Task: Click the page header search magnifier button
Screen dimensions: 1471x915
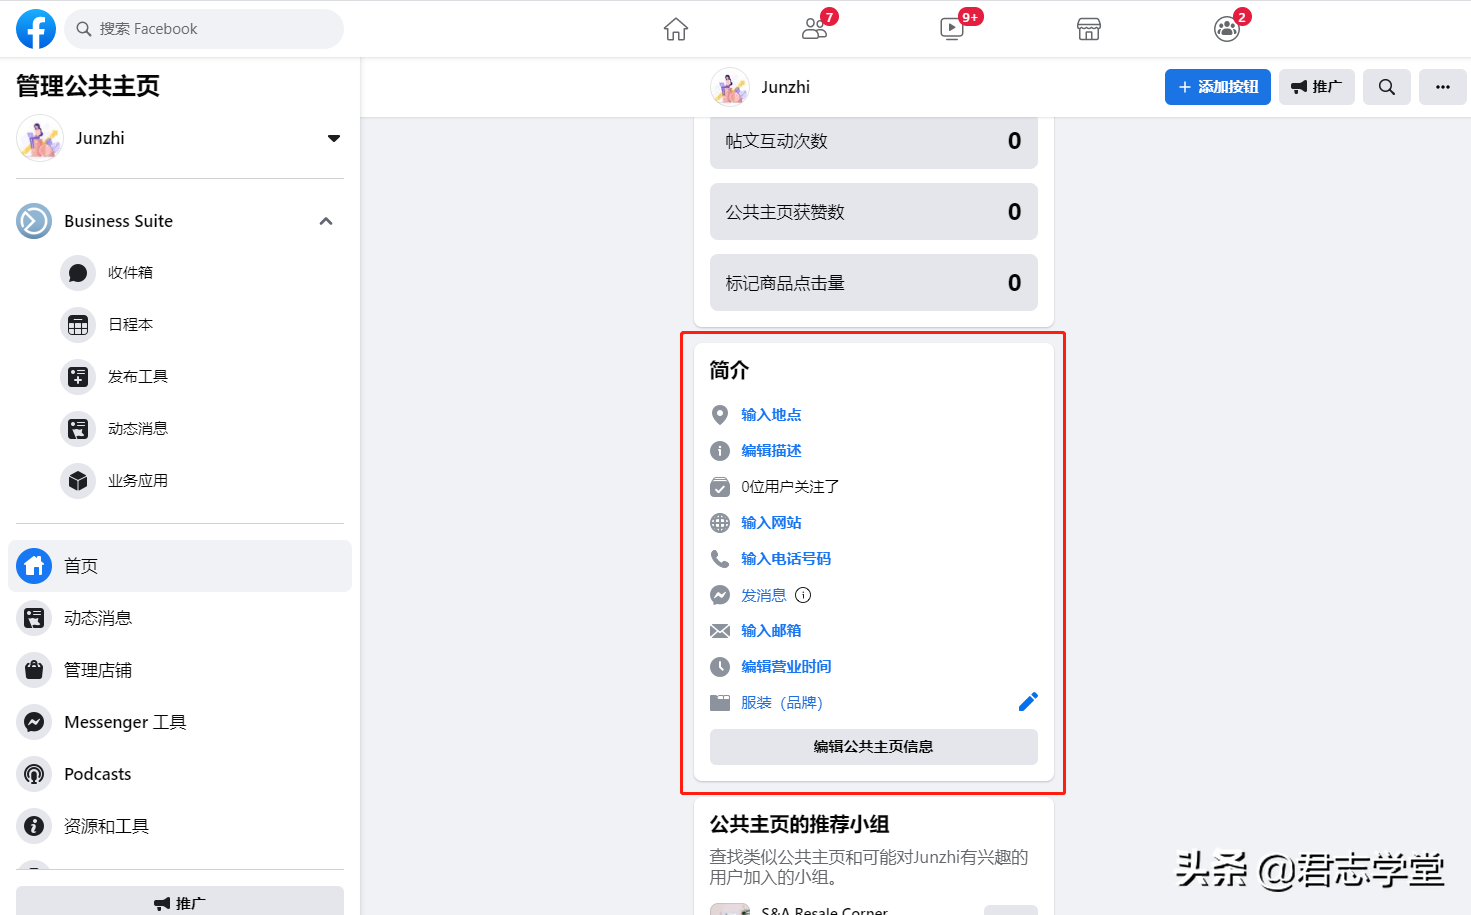Action: pyautogui.click(x=1387, y=87)
